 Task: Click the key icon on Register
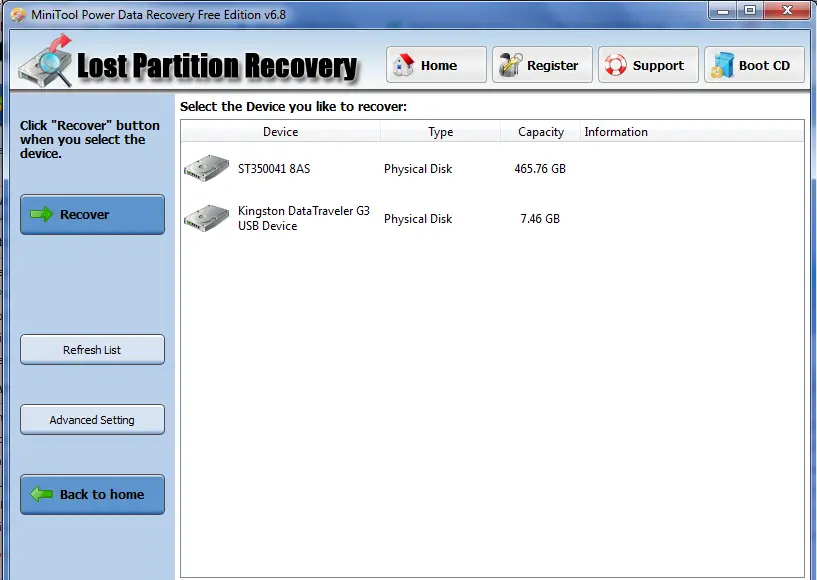click(x=510, y=65)
